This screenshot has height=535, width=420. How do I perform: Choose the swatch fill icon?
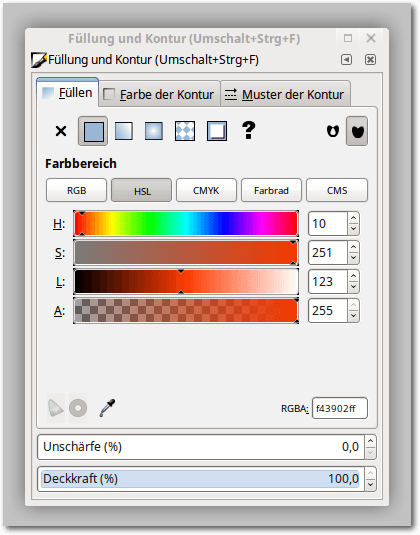(x=217, y=131)
